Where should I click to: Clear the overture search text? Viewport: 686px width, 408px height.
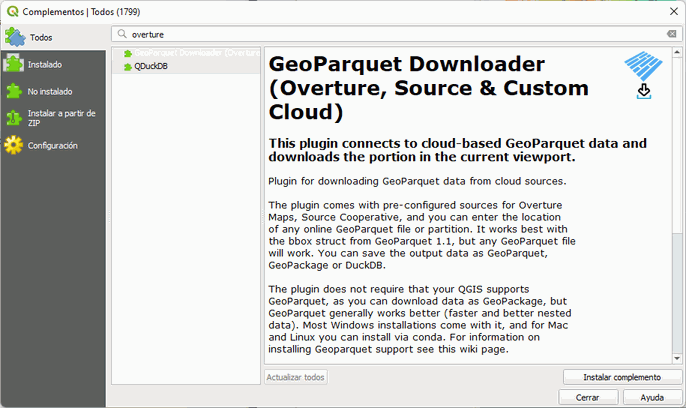tap(672, 34)
